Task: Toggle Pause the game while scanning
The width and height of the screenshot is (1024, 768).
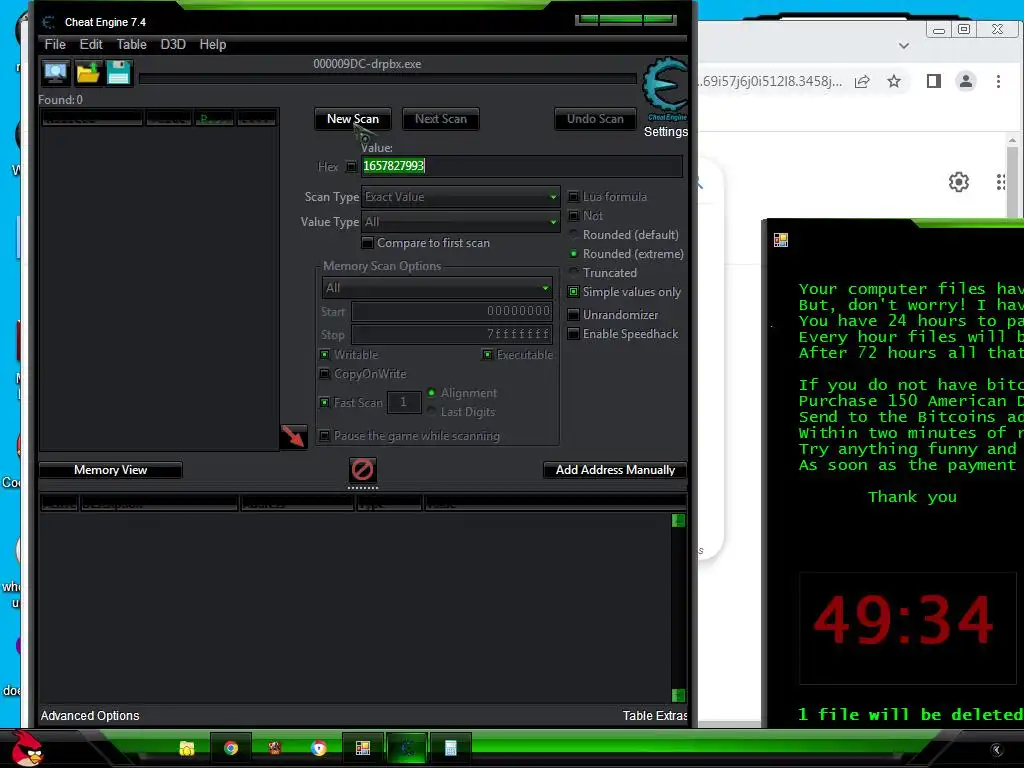Action: [325, 436]
